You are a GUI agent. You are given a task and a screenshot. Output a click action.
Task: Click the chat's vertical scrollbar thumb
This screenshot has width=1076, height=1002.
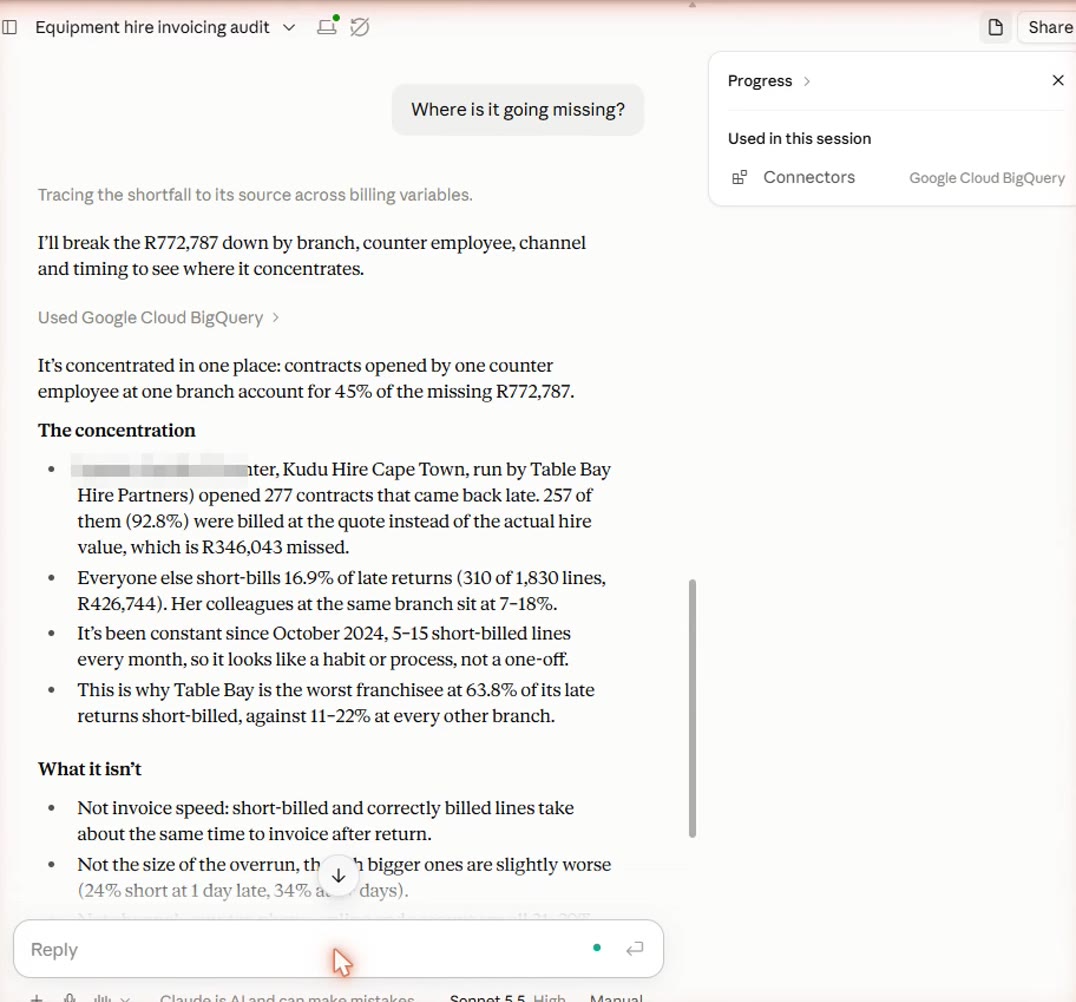pyautogui.click(x=692, y=708)
